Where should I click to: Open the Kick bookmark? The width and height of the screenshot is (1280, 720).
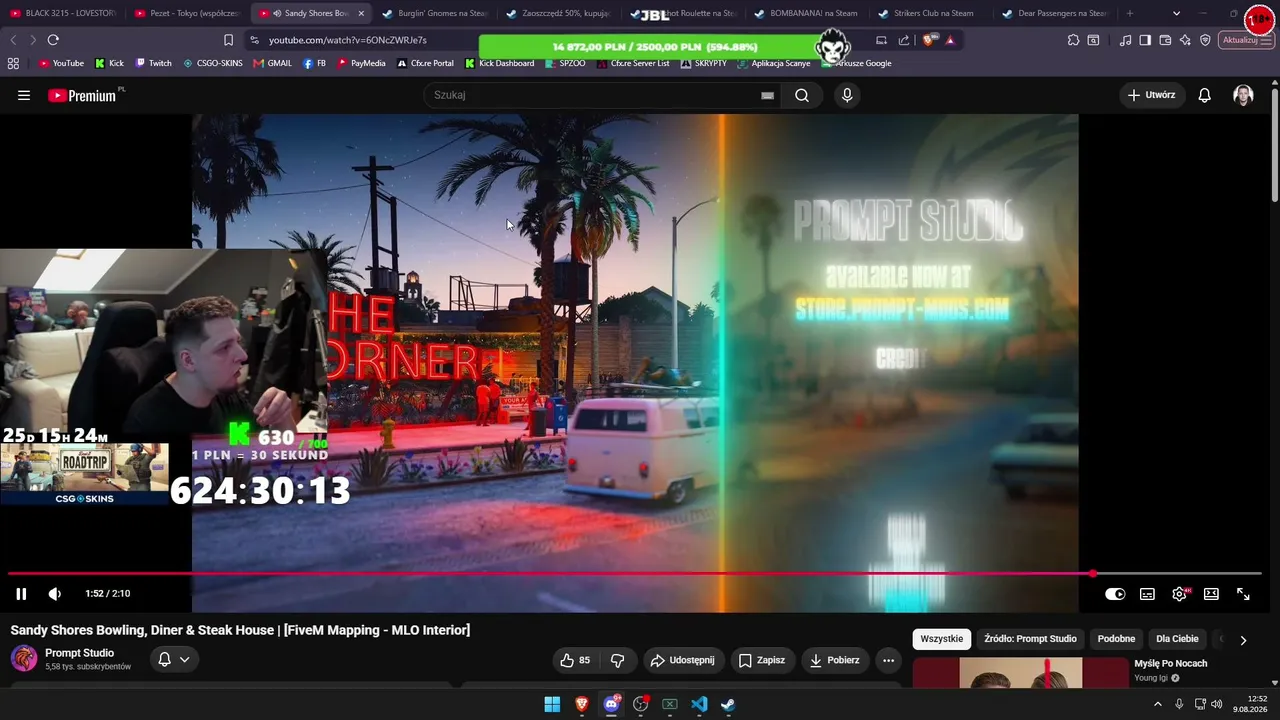[x=109, y=63]
